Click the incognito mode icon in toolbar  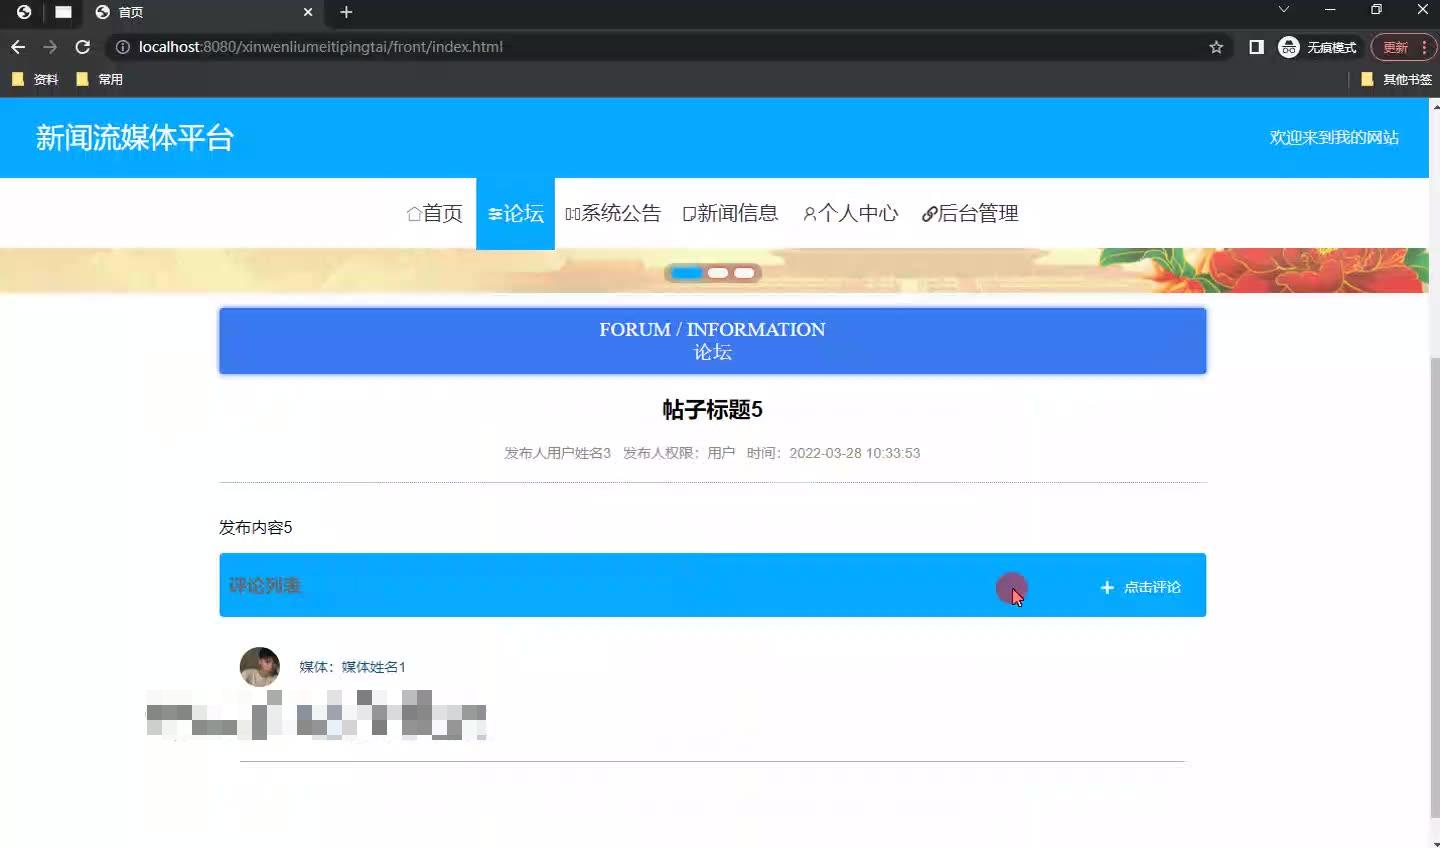1288,47
